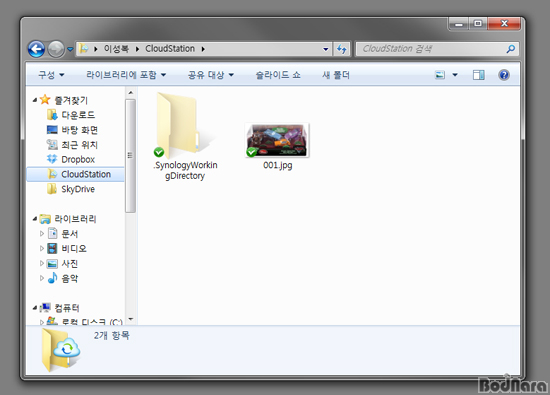Expand the 문서 library
Image resolution: width=550 pixels, height=395 pixels.
42,233
